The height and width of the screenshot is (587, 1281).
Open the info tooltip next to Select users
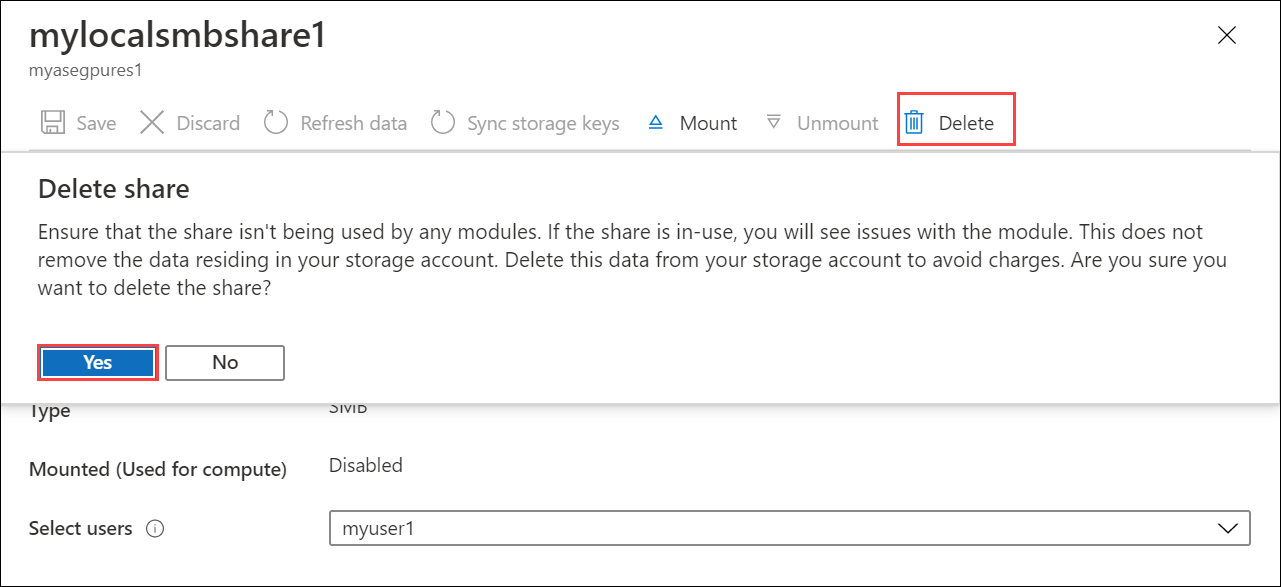(156, 528)
